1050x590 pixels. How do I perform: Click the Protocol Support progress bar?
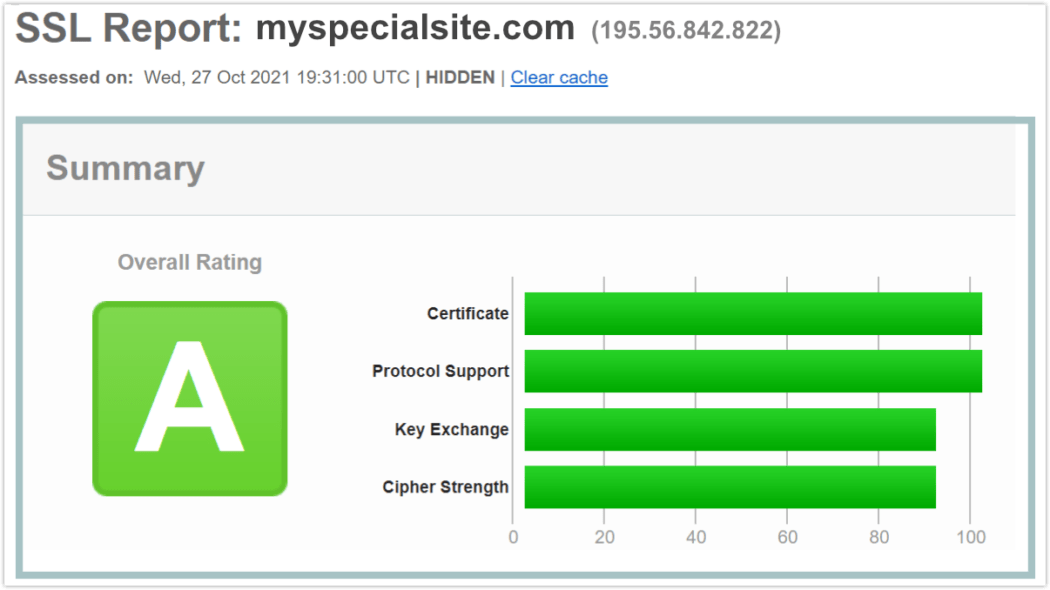750,370
